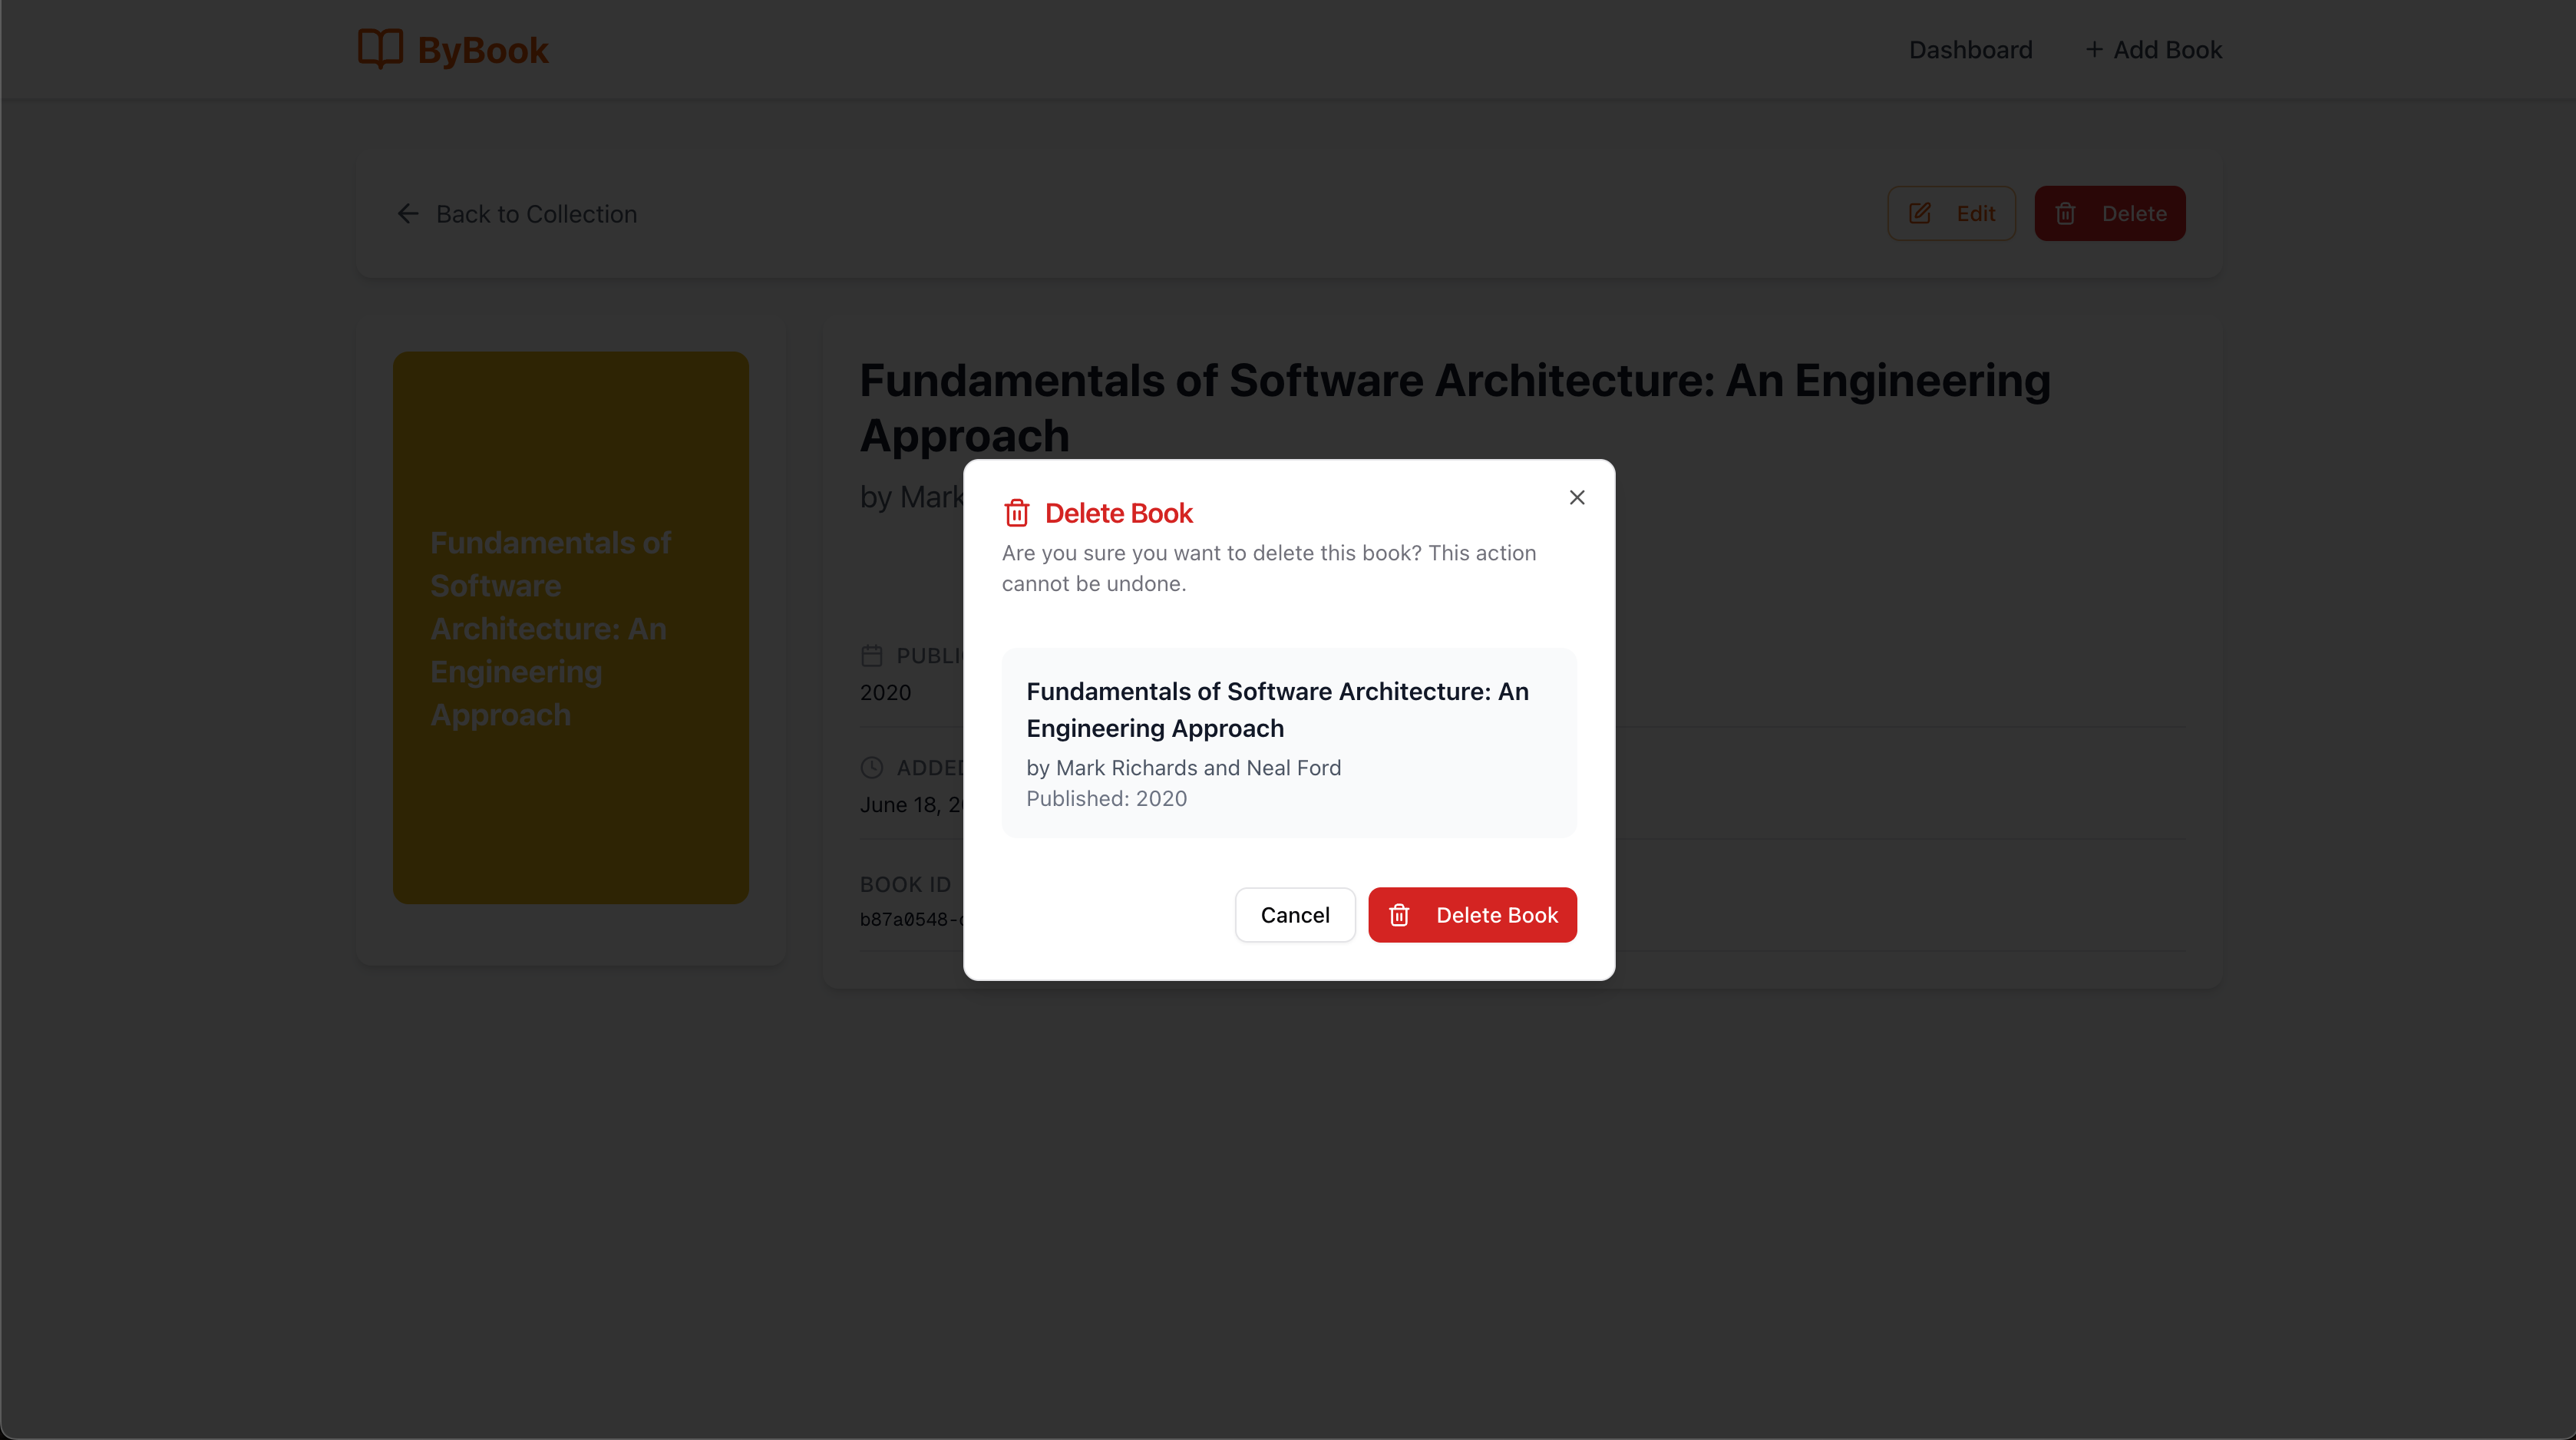
Task: Click the book summary card in dialog
Action: coord(1288,742)
